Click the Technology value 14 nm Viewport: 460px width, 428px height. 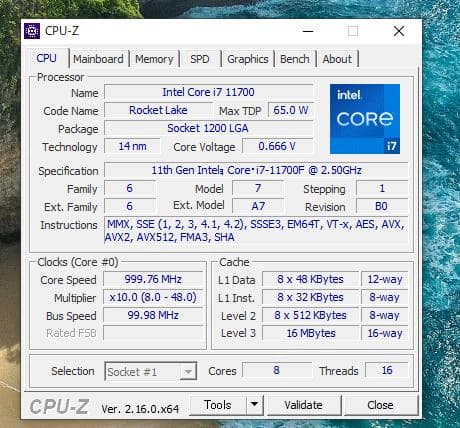click(x=132, y=146)
